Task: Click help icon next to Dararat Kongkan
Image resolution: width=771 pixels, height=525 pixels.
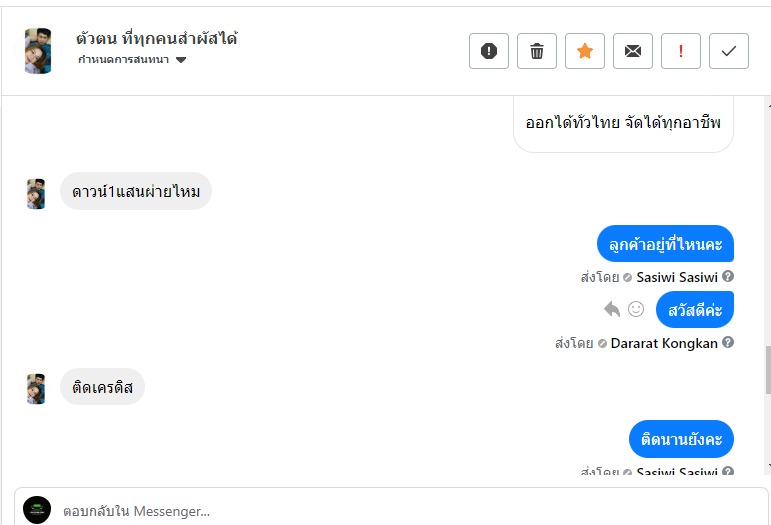Action: click(x=728, y=343)
